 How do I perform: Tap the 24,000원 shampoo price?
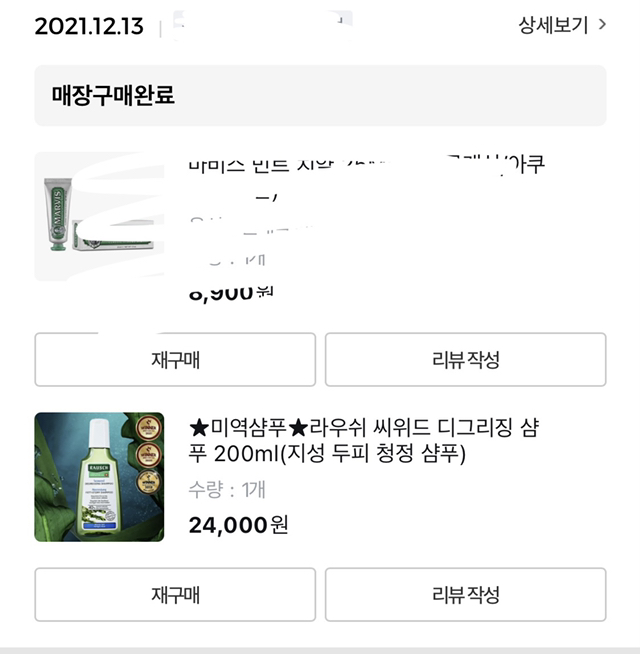click(238, 524)
